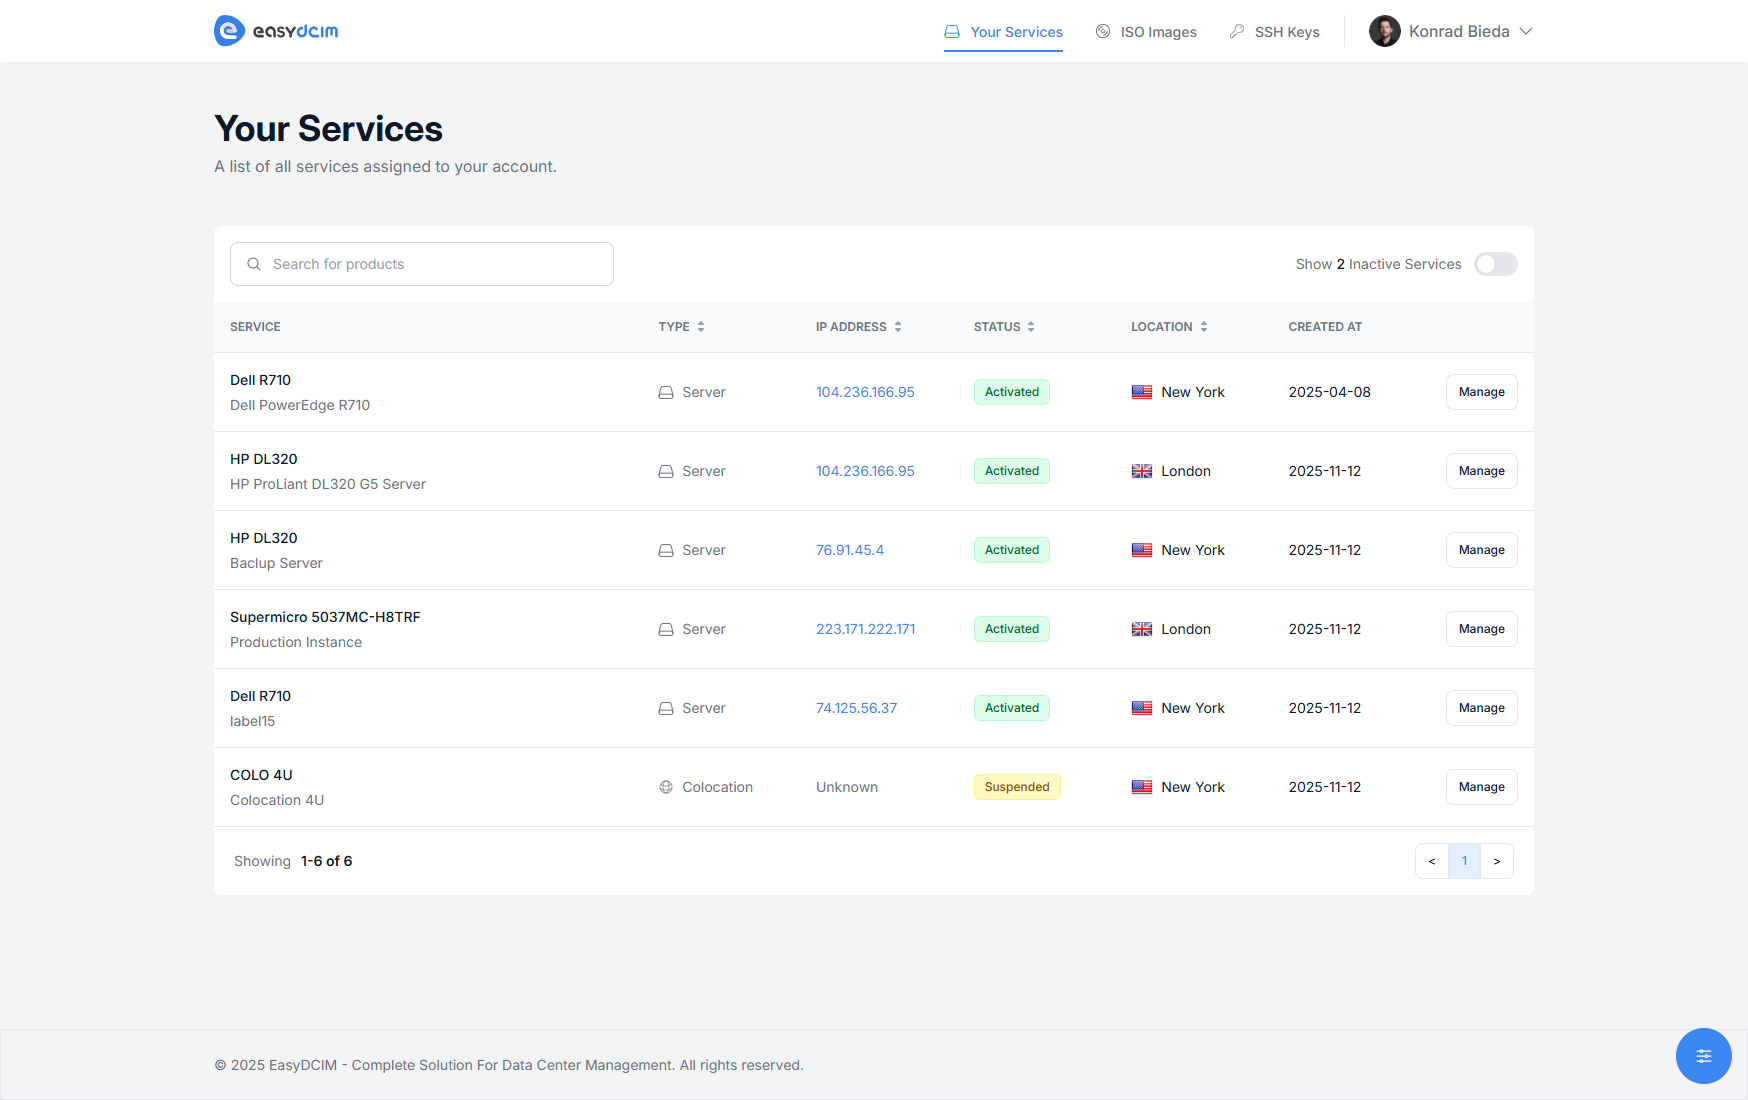Go to next page with arrow button
The height and width of the screenshot is (1100, 1748).
(x=1496, y=861)
